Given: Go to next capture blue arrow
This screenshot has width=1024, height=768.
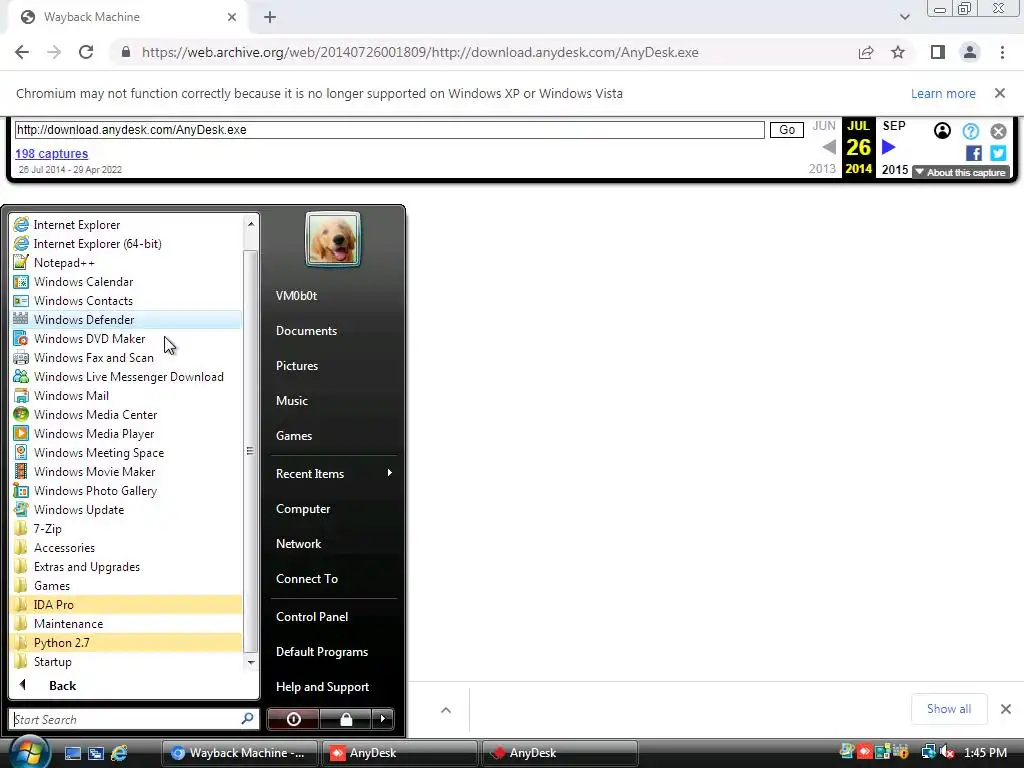Looking at the screenshot, I should tap(889, 147).
